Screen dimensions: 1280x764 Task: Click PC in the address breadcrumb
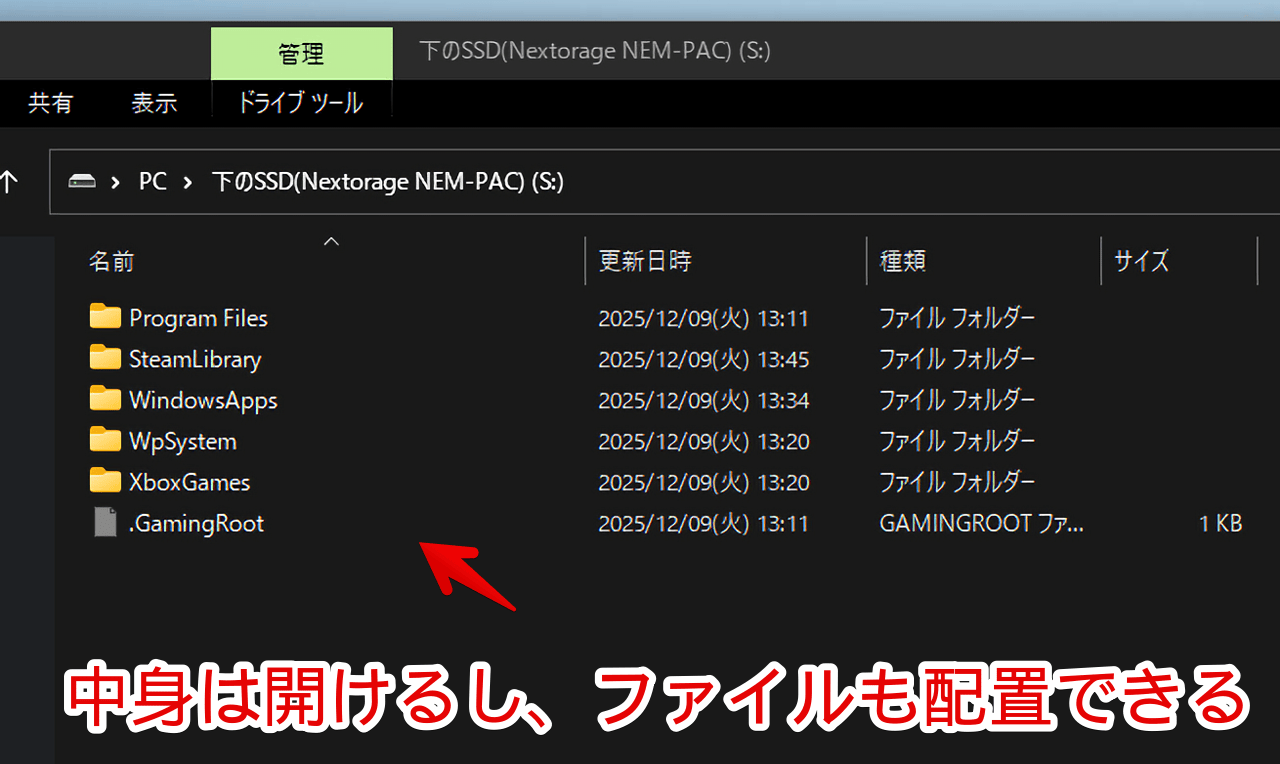tap(152, 182)
